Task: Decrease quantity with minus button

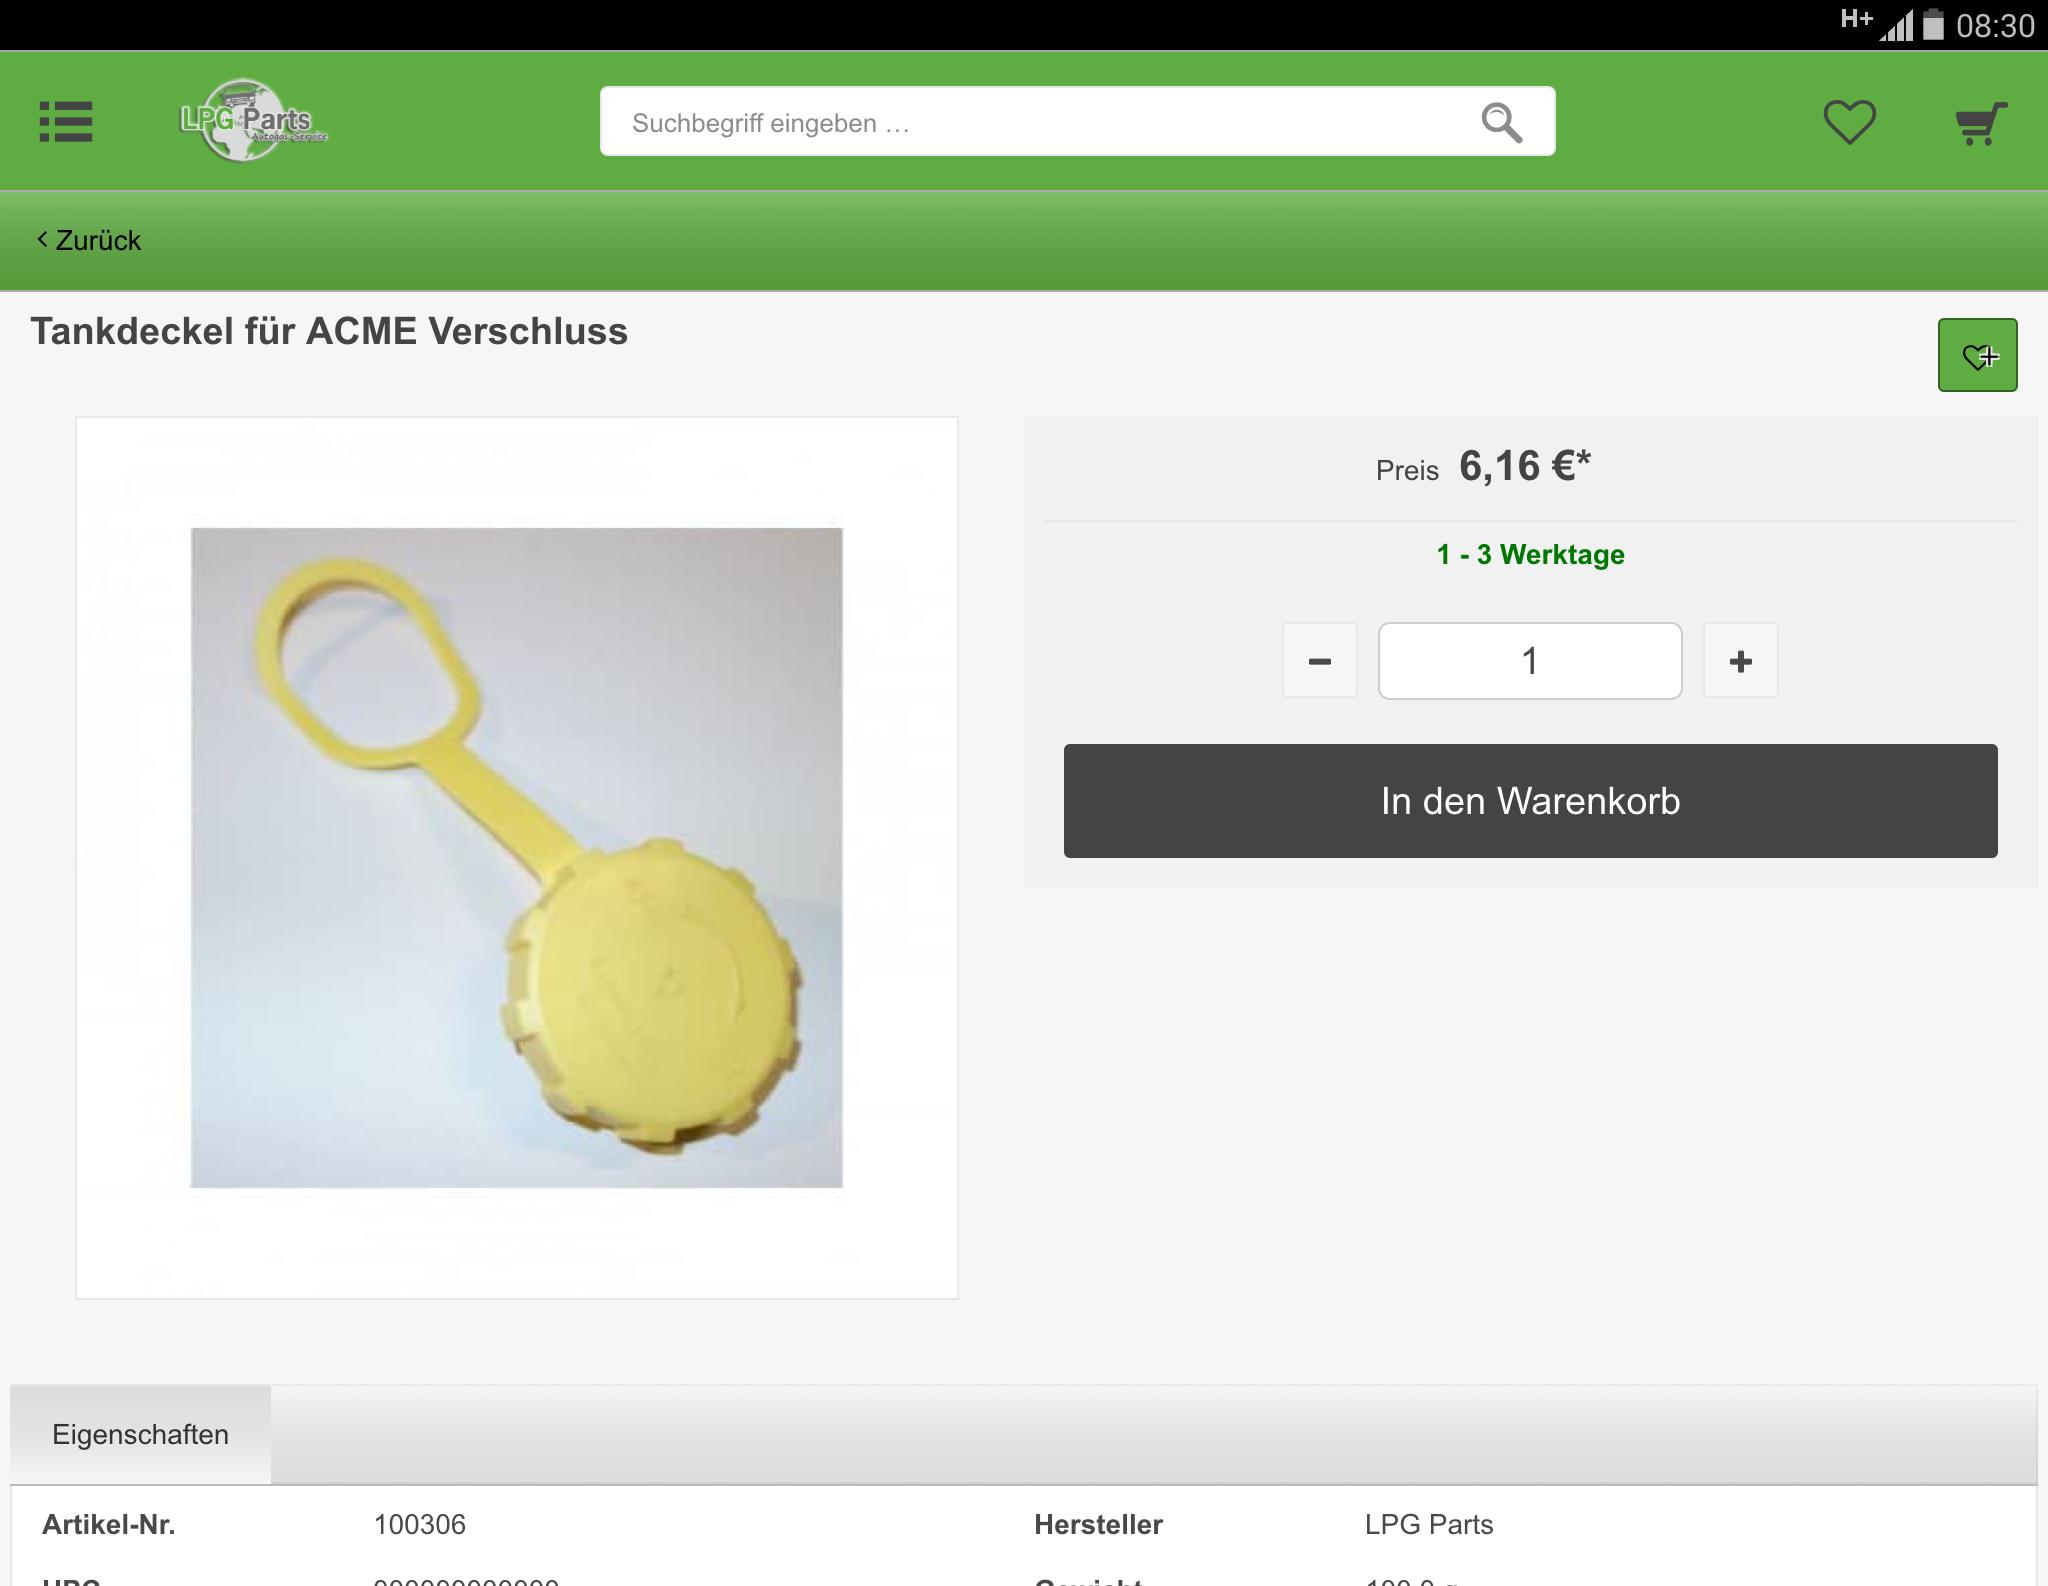Action: (1319, 660)
